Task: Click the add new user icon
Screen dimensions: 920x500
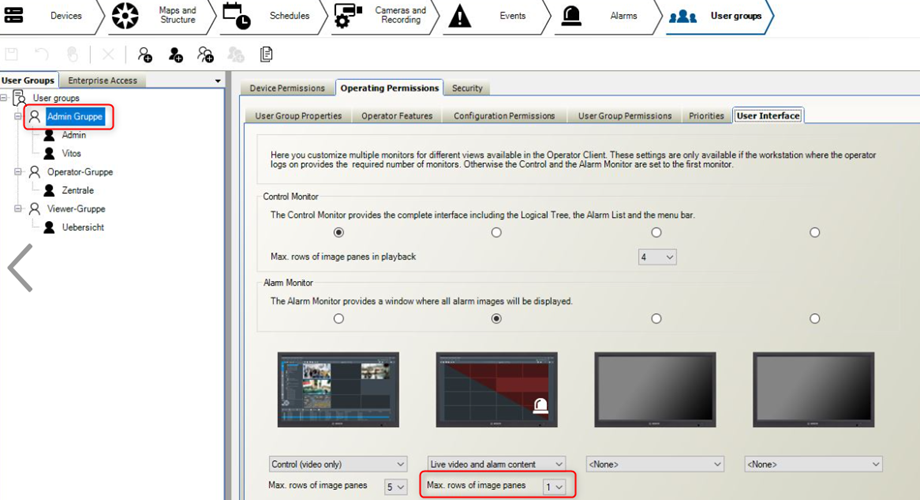Action: [x=176, y=54]
